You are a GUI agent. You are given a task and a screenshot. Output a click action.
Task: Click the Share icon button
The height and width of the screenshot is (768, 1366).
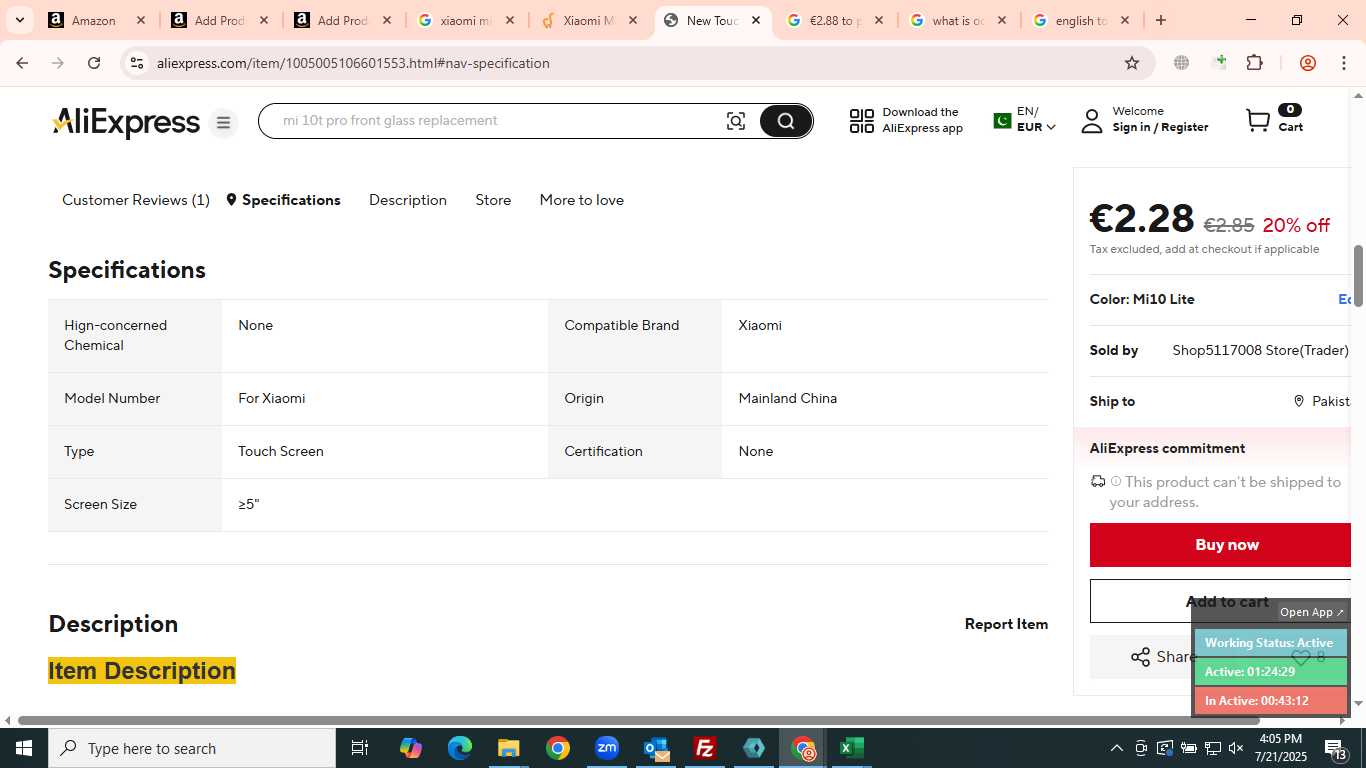click(1140, 657)
